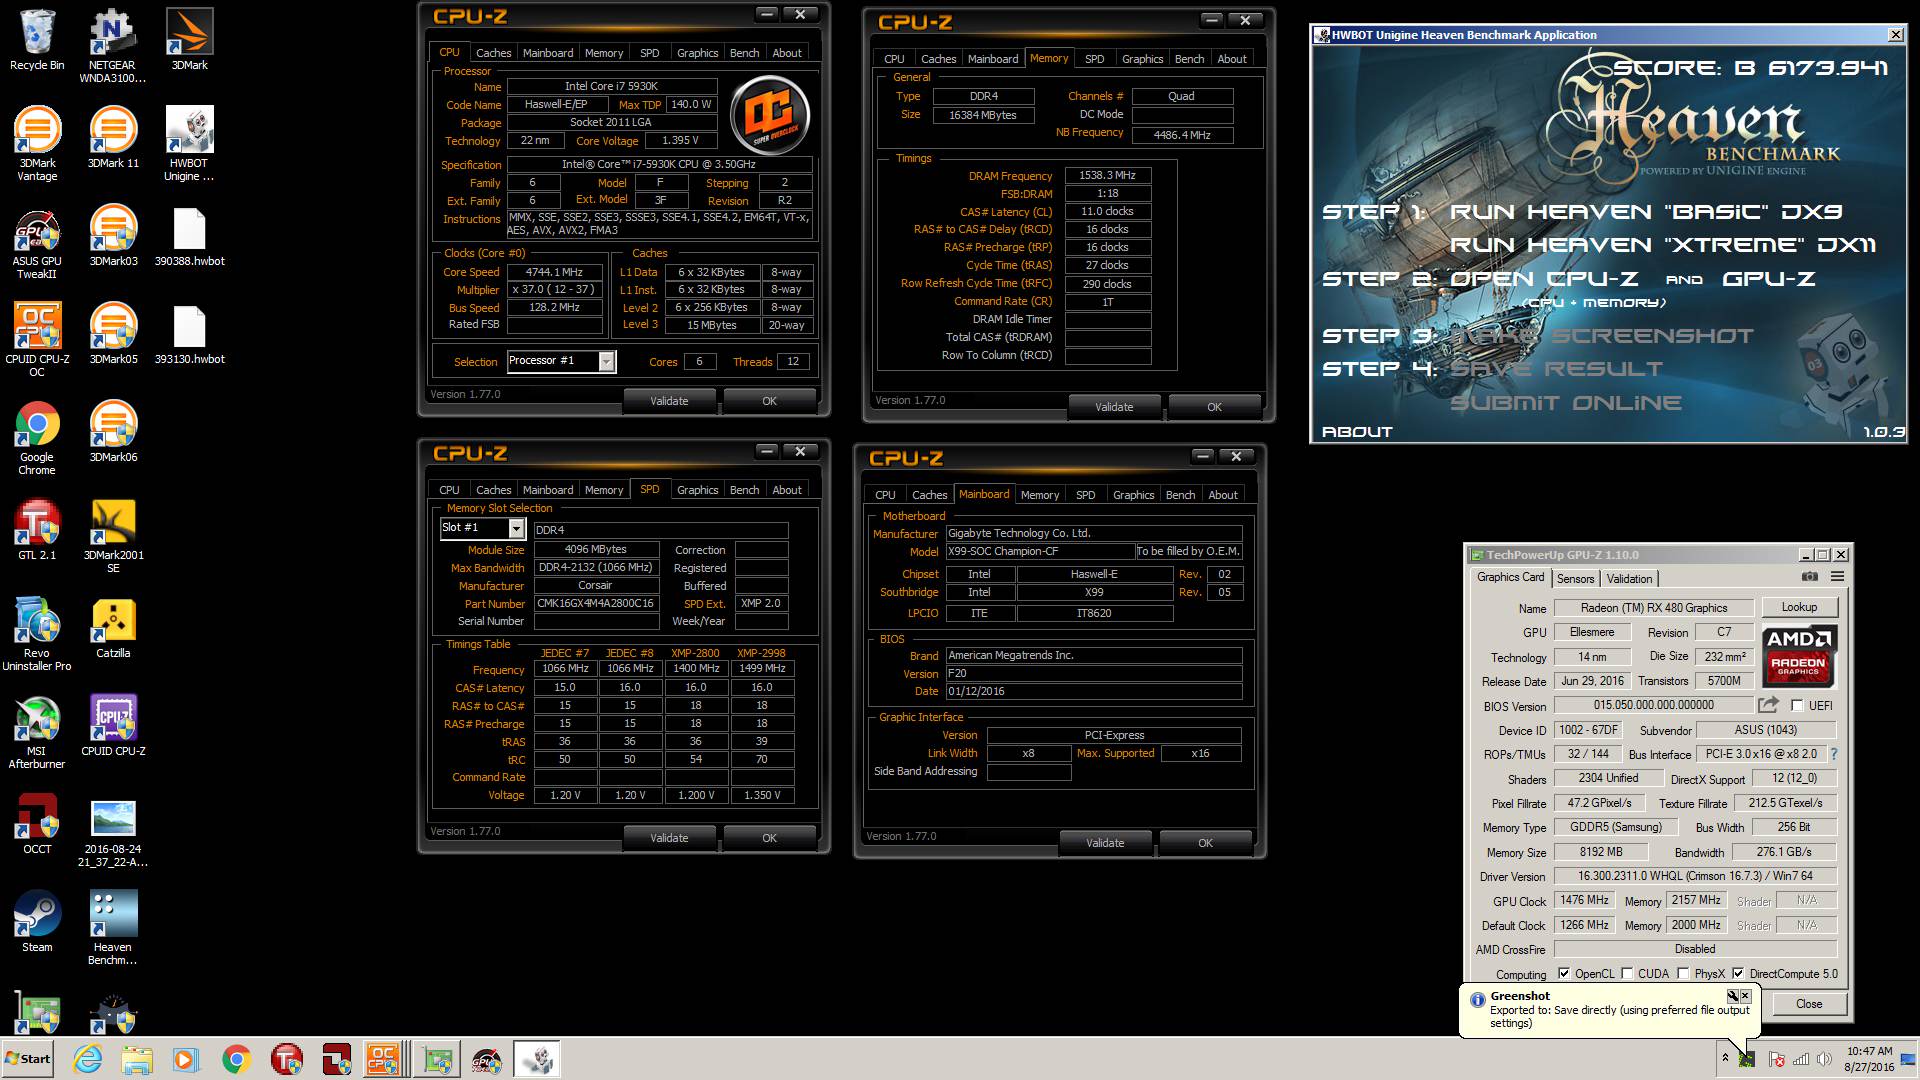This screenshot has height=1080, width=1920.
Task: Take a GPU-Z screenshot with the camera icon
Action: coord(1809,577)
